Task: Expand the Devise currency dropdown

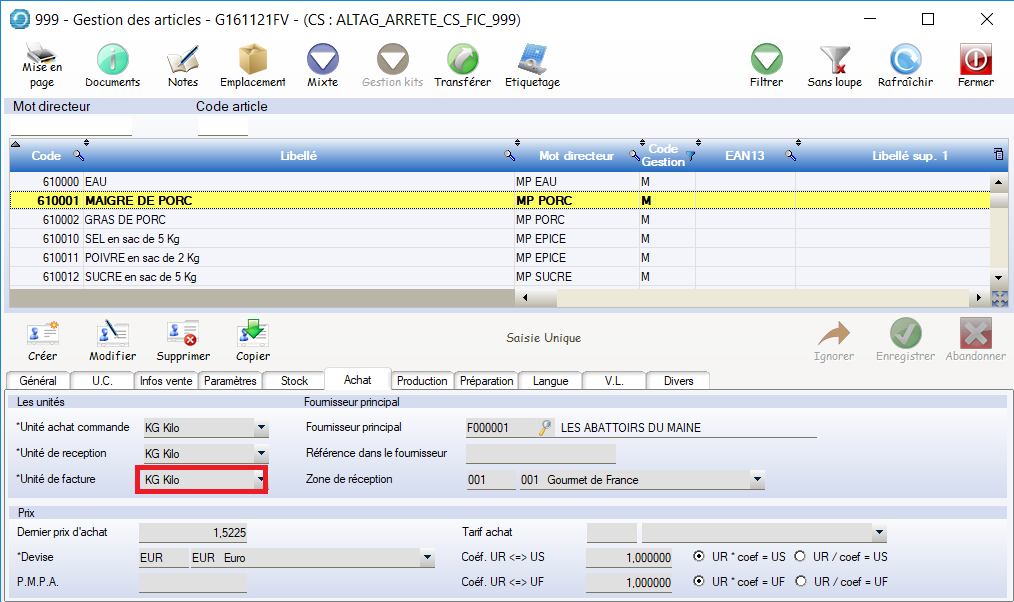Action: pos(427,558)
